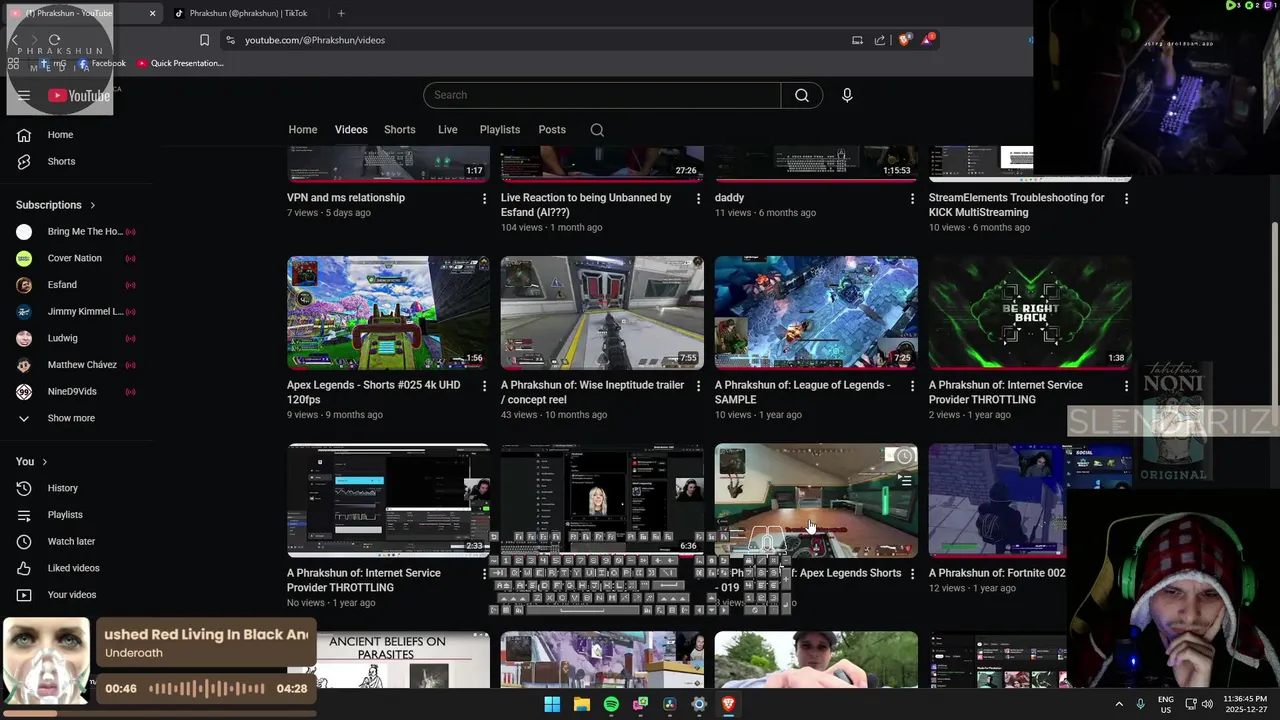The image size is (1280, 720).
Task: Click the search magnifier button beside the search box
Action: [x=802, y=95]
